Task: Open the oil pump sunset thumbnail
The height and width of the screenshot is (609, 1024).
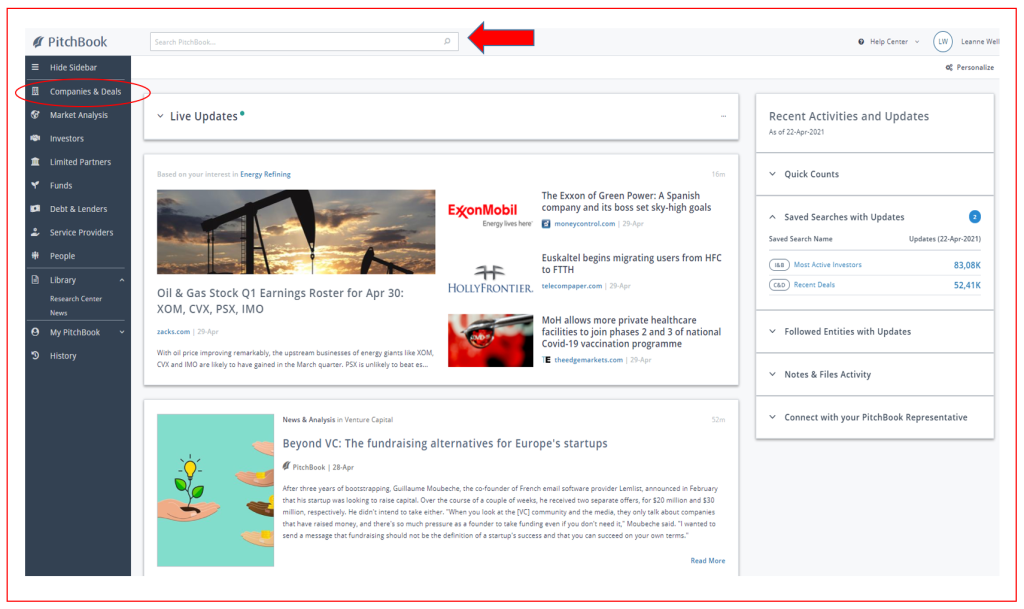Action: pos(296,232)
